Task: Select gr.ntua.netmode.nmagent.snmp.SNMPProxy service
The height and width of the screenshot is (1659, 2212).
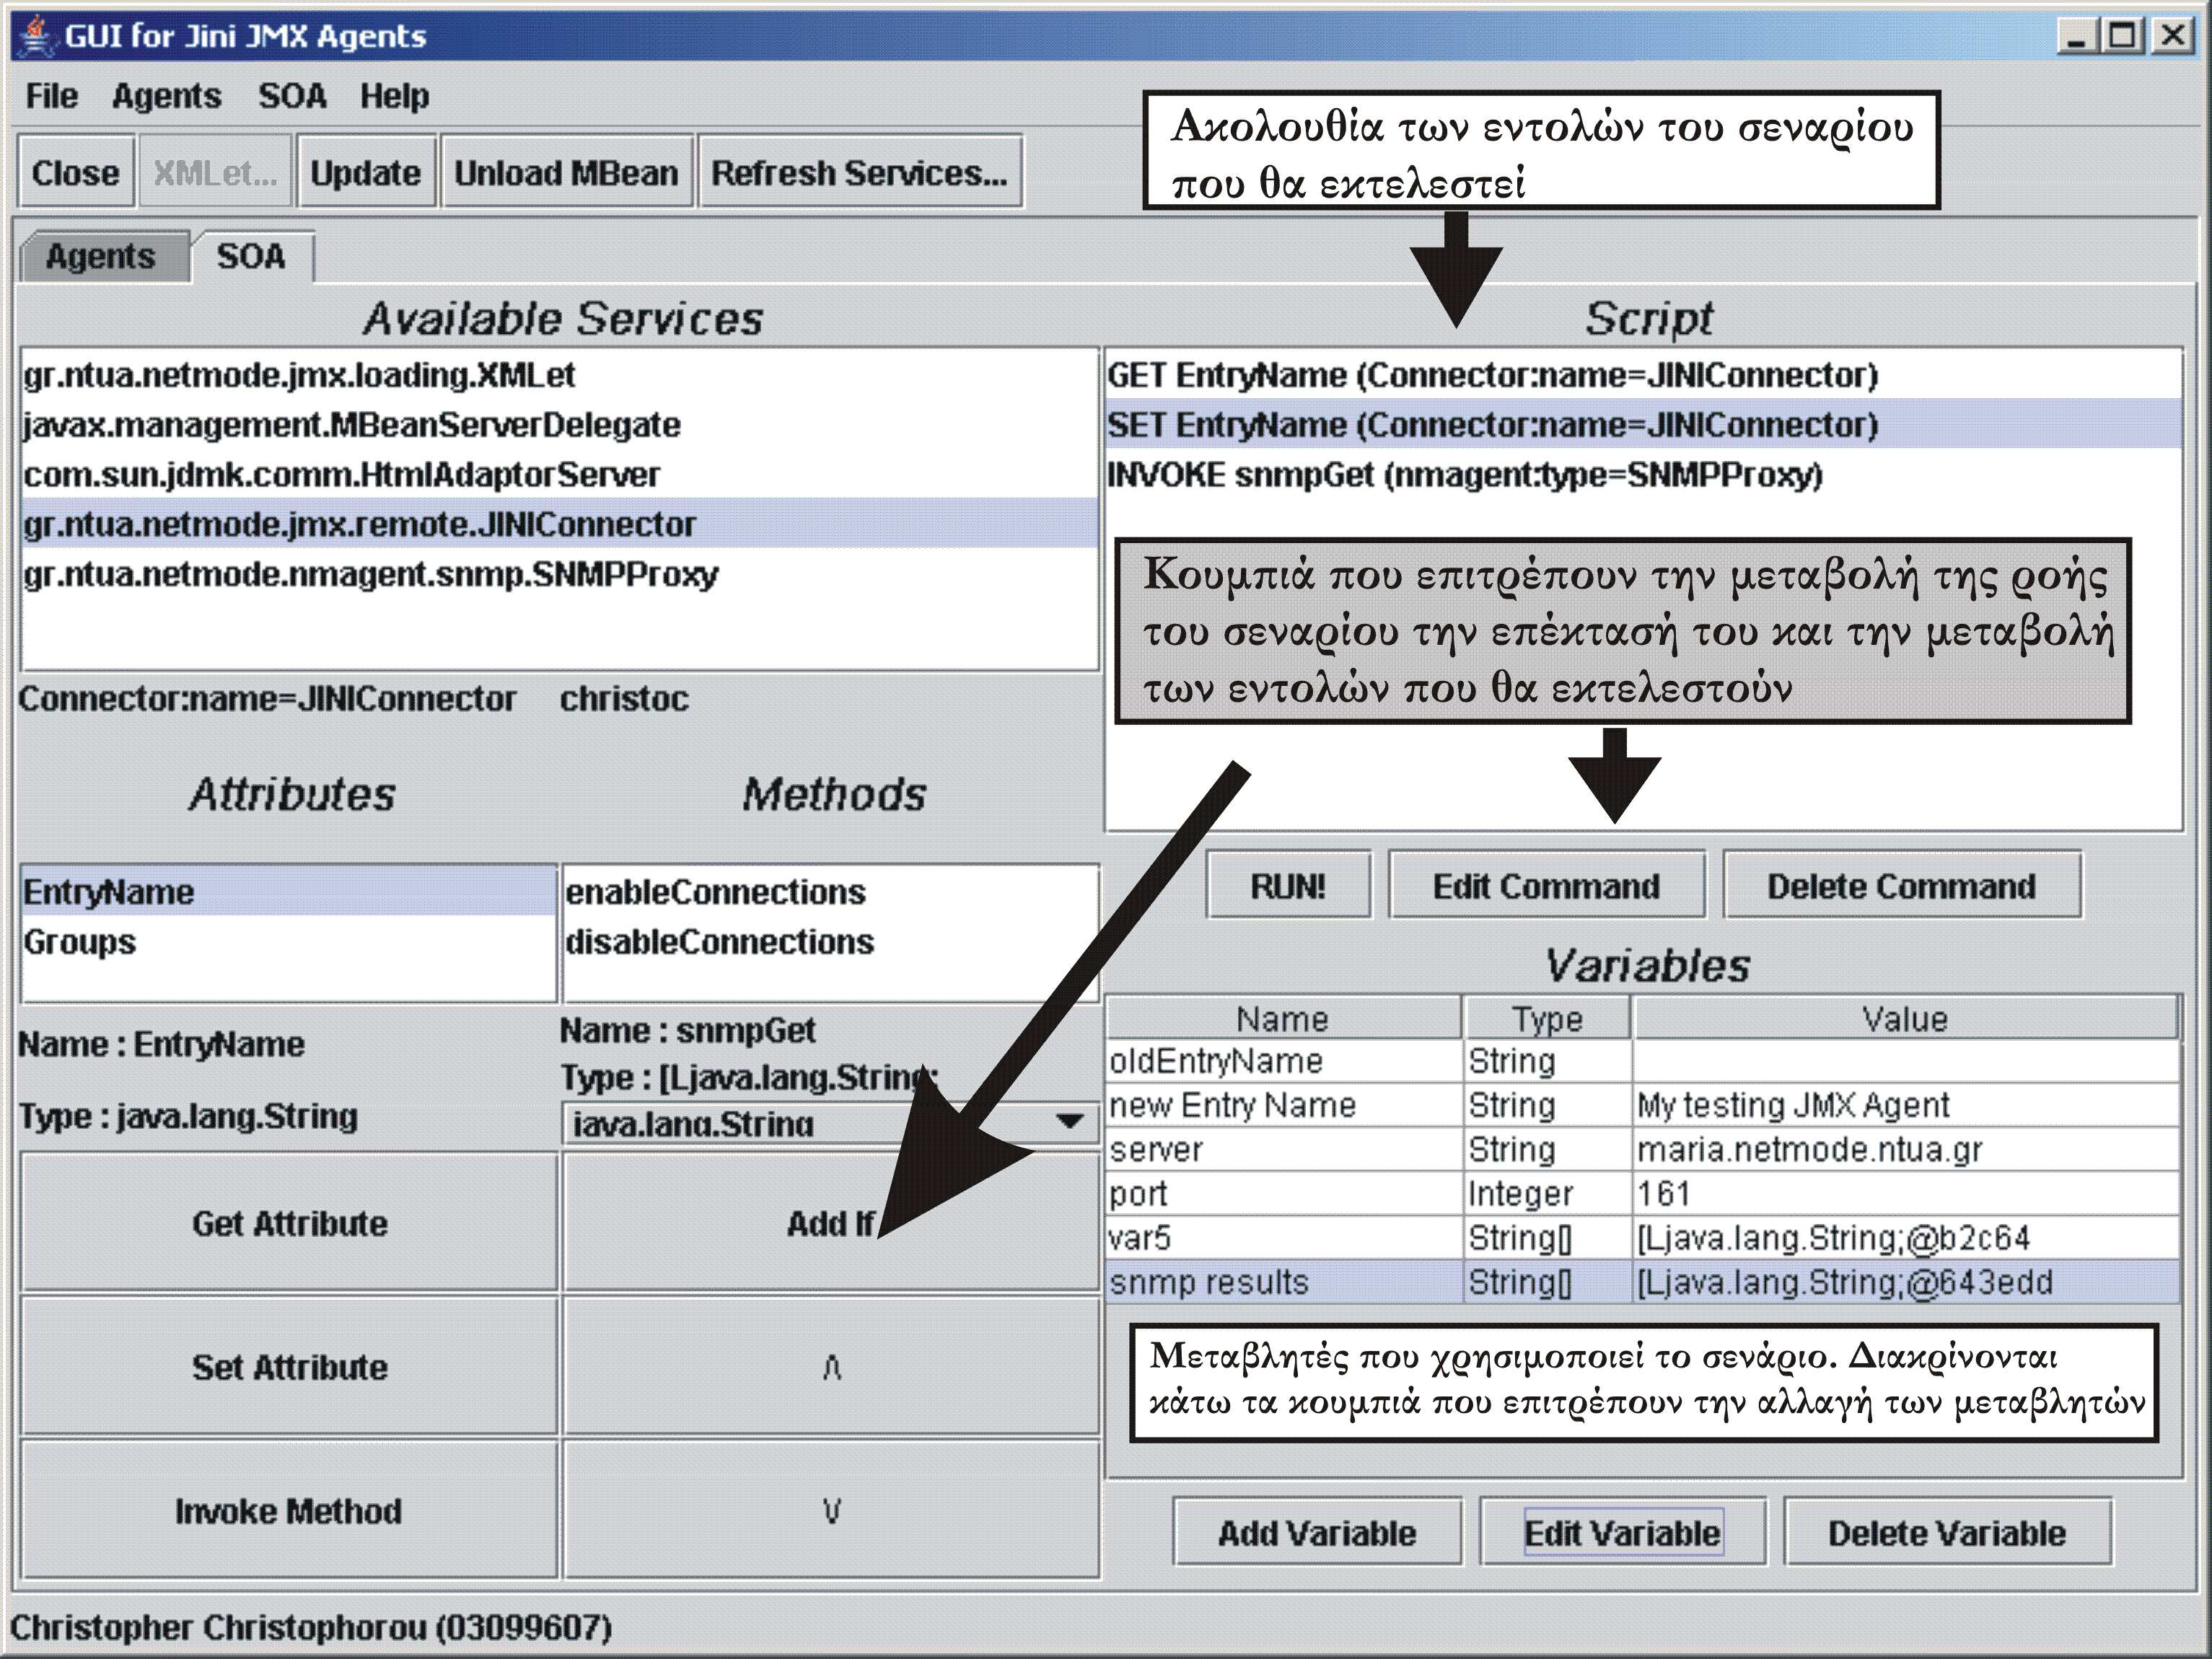Action: 559,574
